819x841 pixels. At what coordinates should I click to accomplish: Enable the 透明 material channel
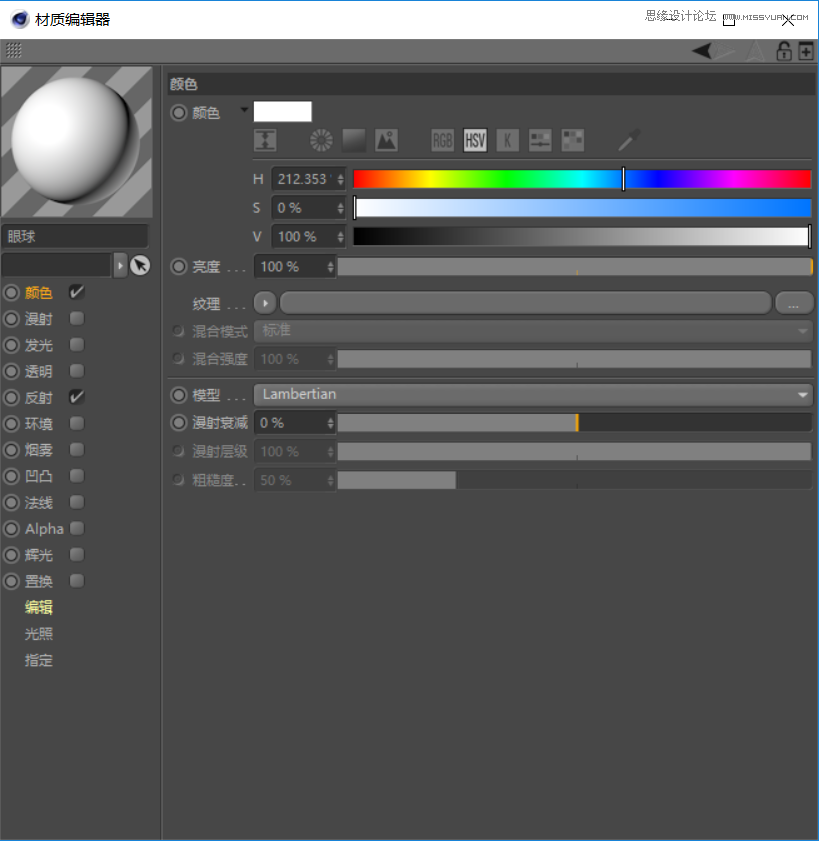(x=76, y=371)
